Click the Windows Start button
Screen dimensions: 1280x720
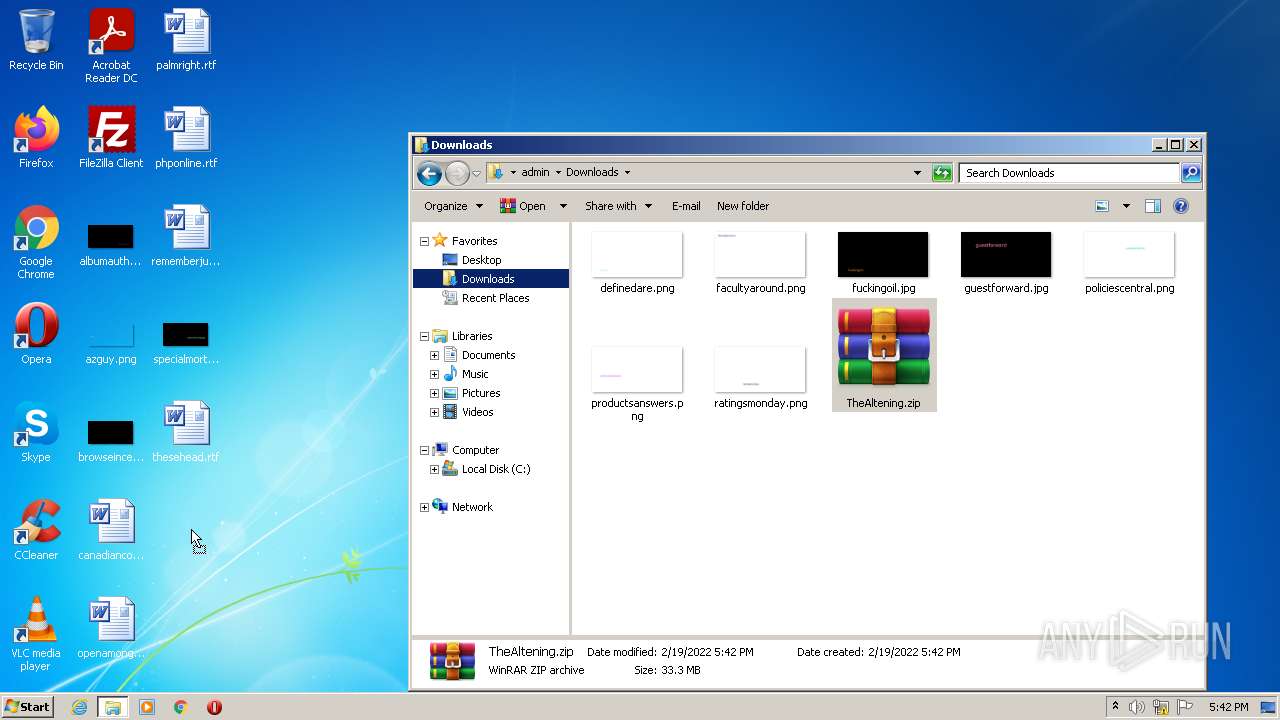click(27, 707)
